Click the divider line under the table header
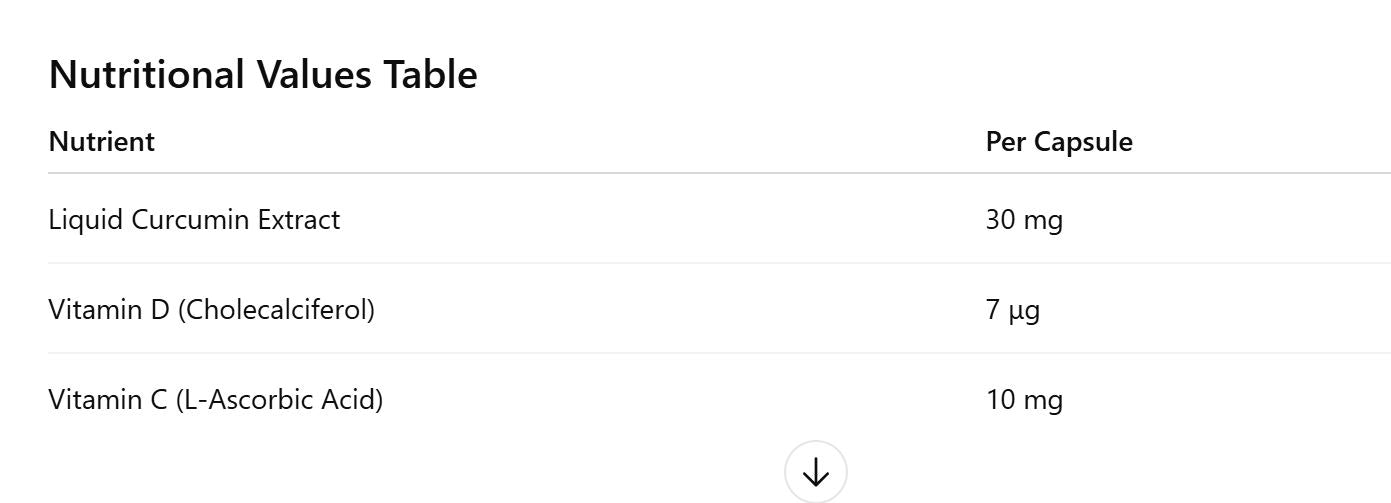 [x=719, y=173]
